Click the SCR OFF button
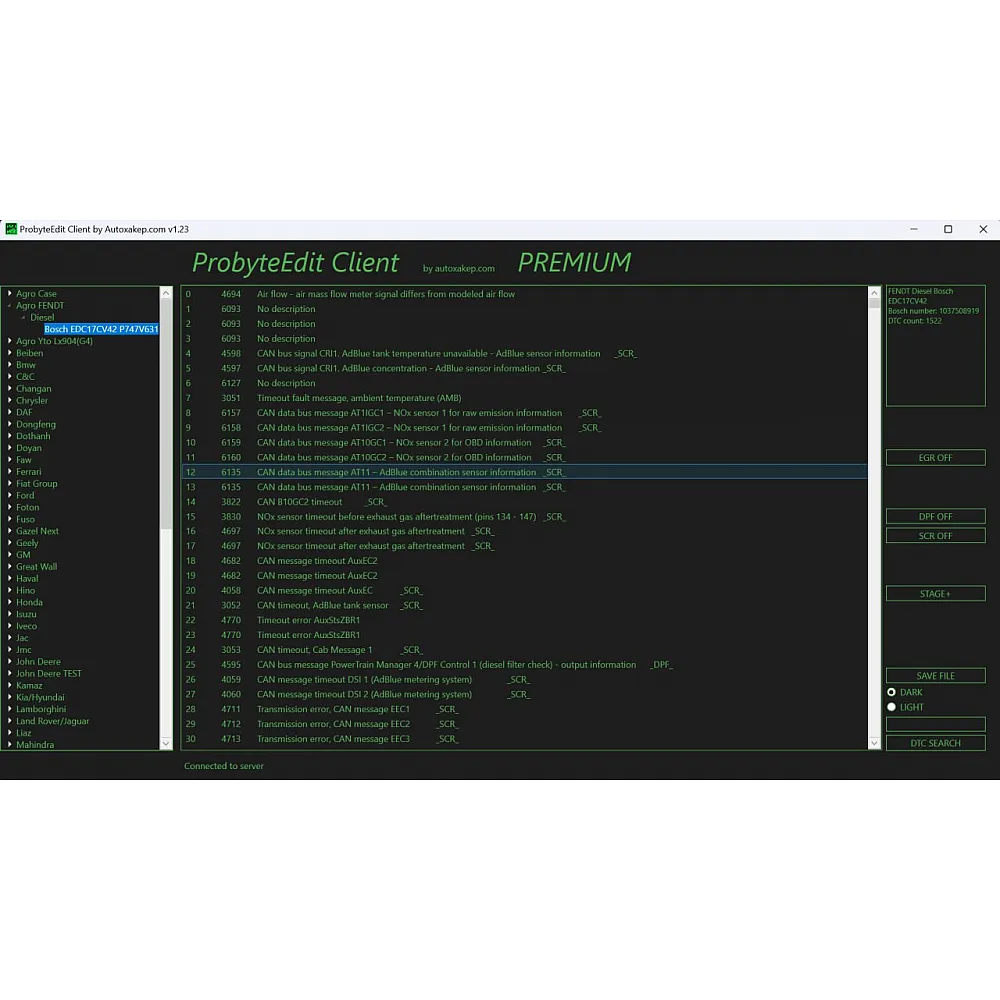The image size is (1000, 1000). (935, 536)
